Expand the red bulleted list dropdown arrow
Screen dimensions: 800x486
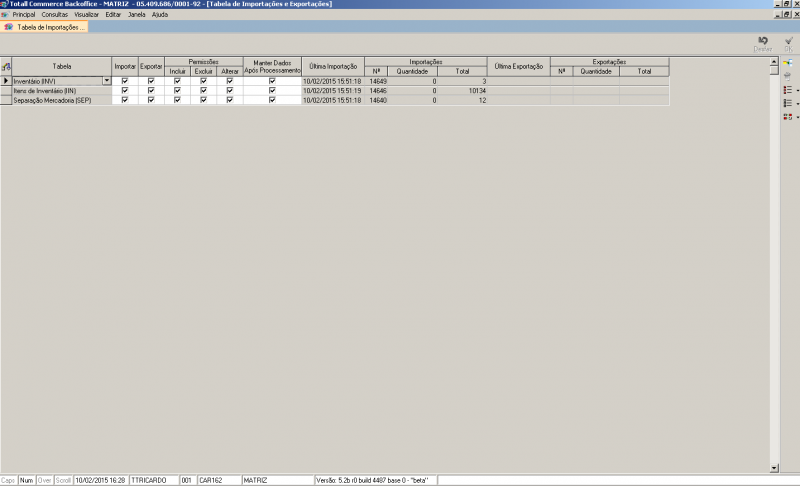pos(797,90)
